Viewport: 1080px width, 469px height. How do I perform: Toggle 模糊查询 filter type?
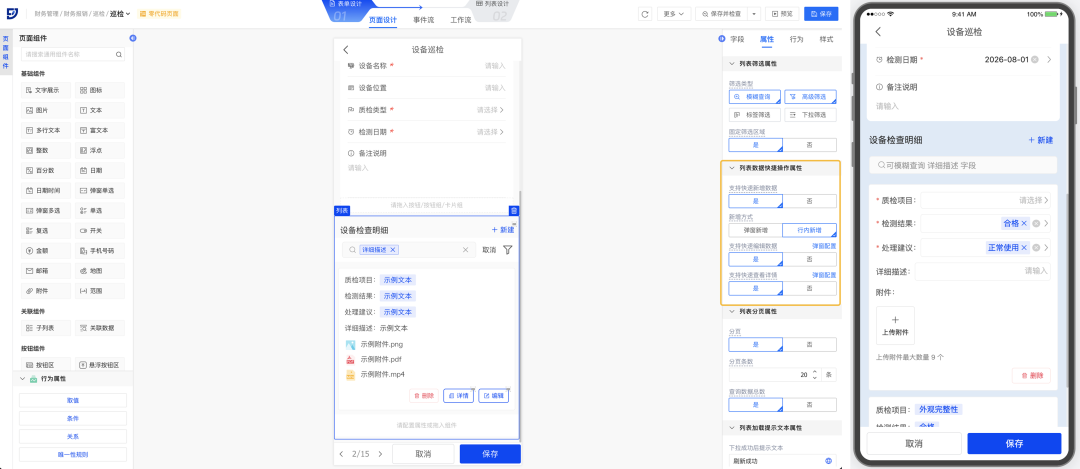pyautogui.click(x=756, y=97)
